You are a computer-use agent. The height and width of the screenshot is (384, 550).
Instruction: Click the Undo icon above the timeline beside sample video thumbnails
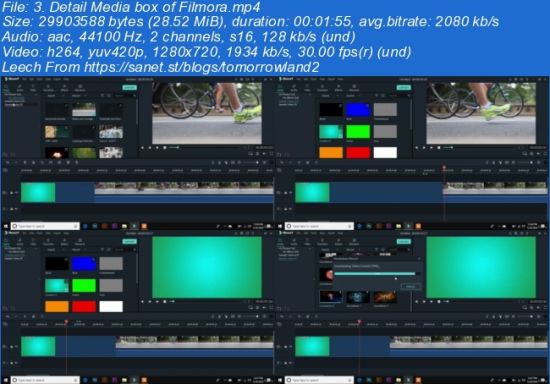click(x=8, y=163)
